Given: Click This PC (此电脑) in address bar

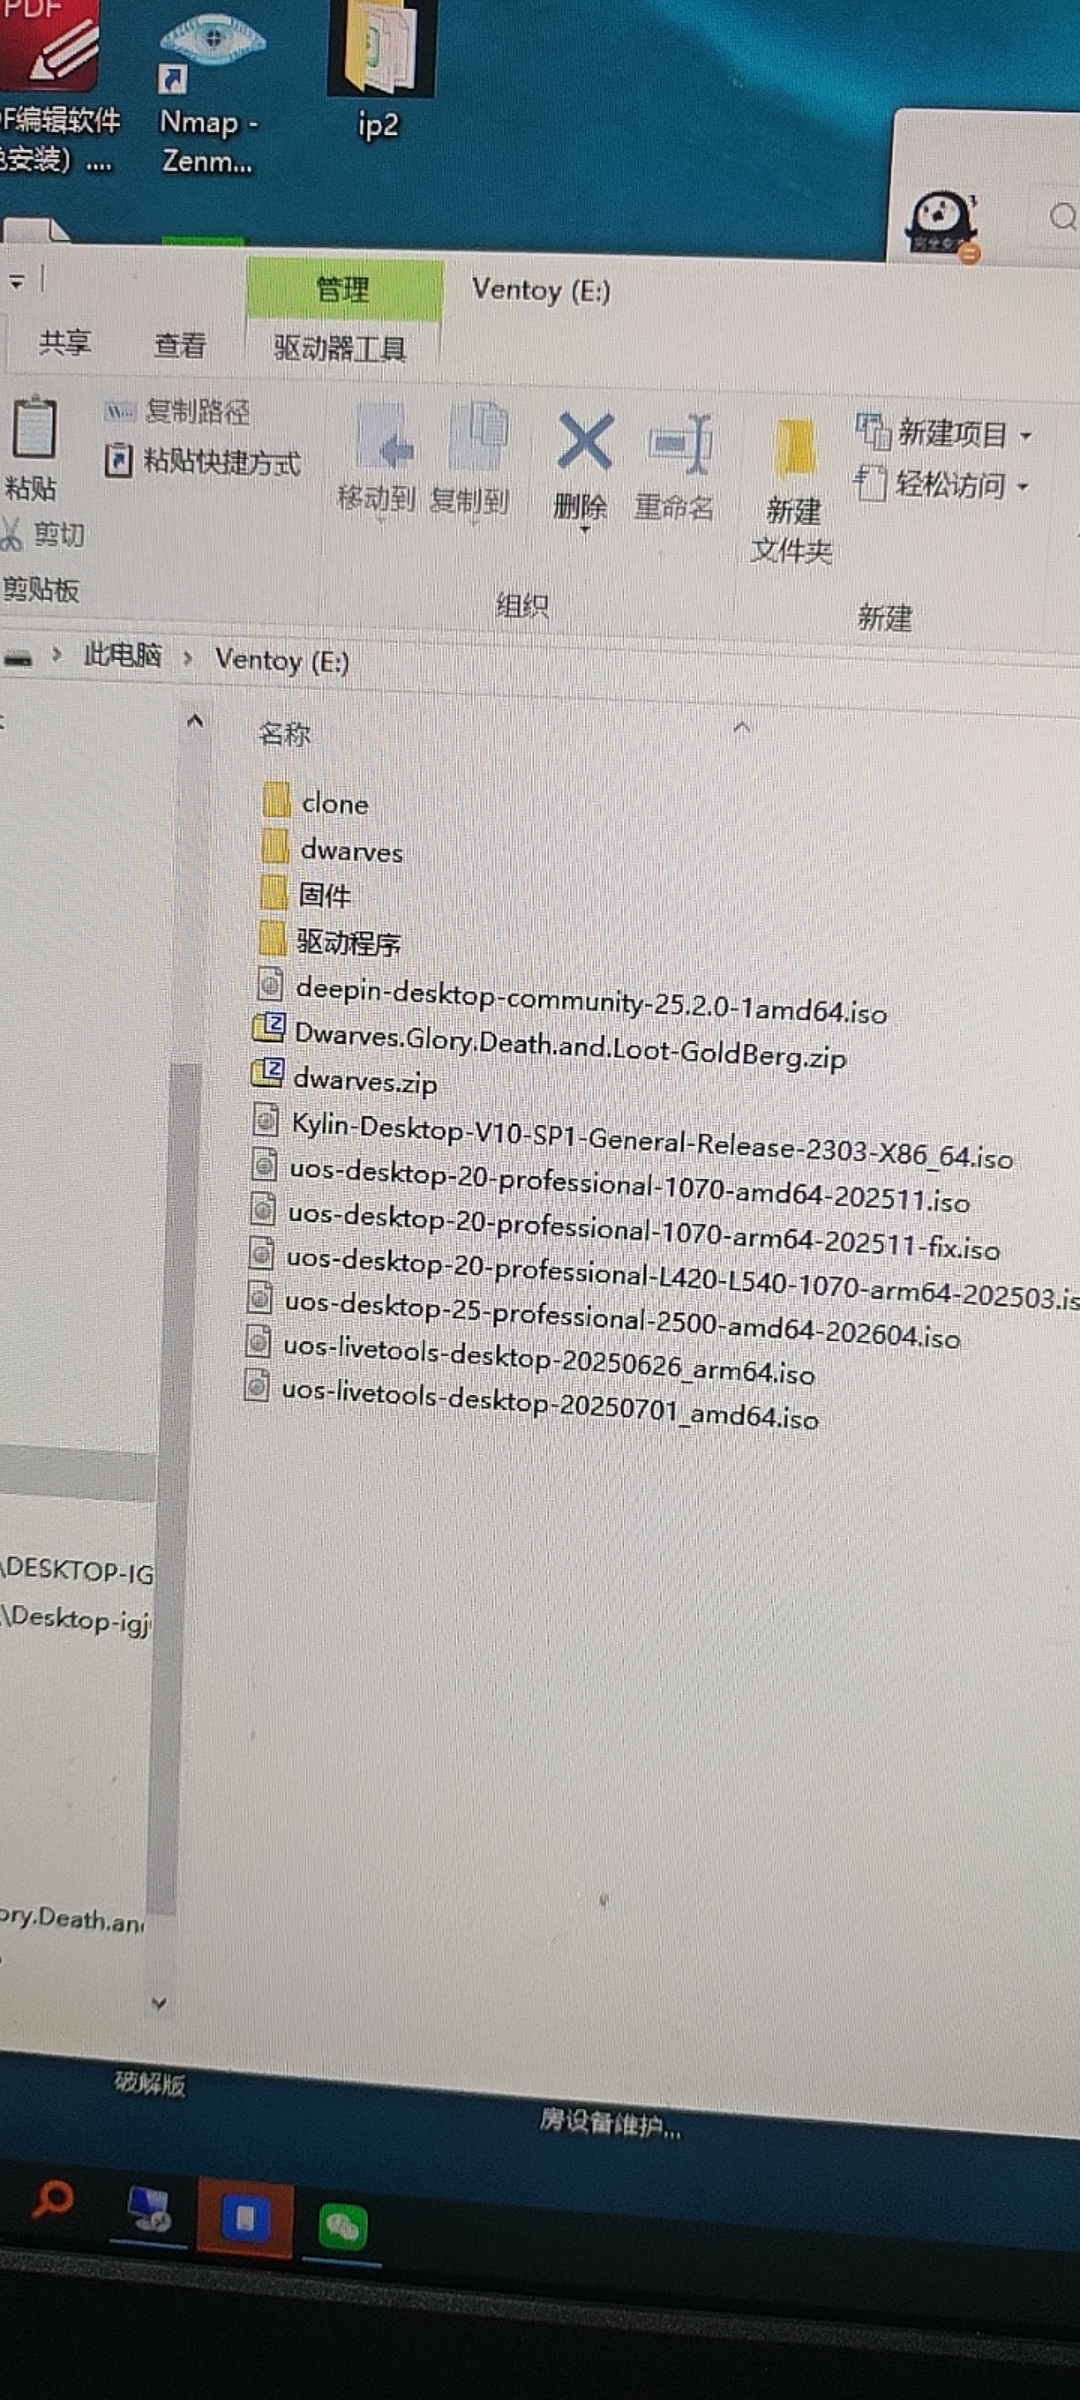Looking at the screenshot, I should coord(122,656).
